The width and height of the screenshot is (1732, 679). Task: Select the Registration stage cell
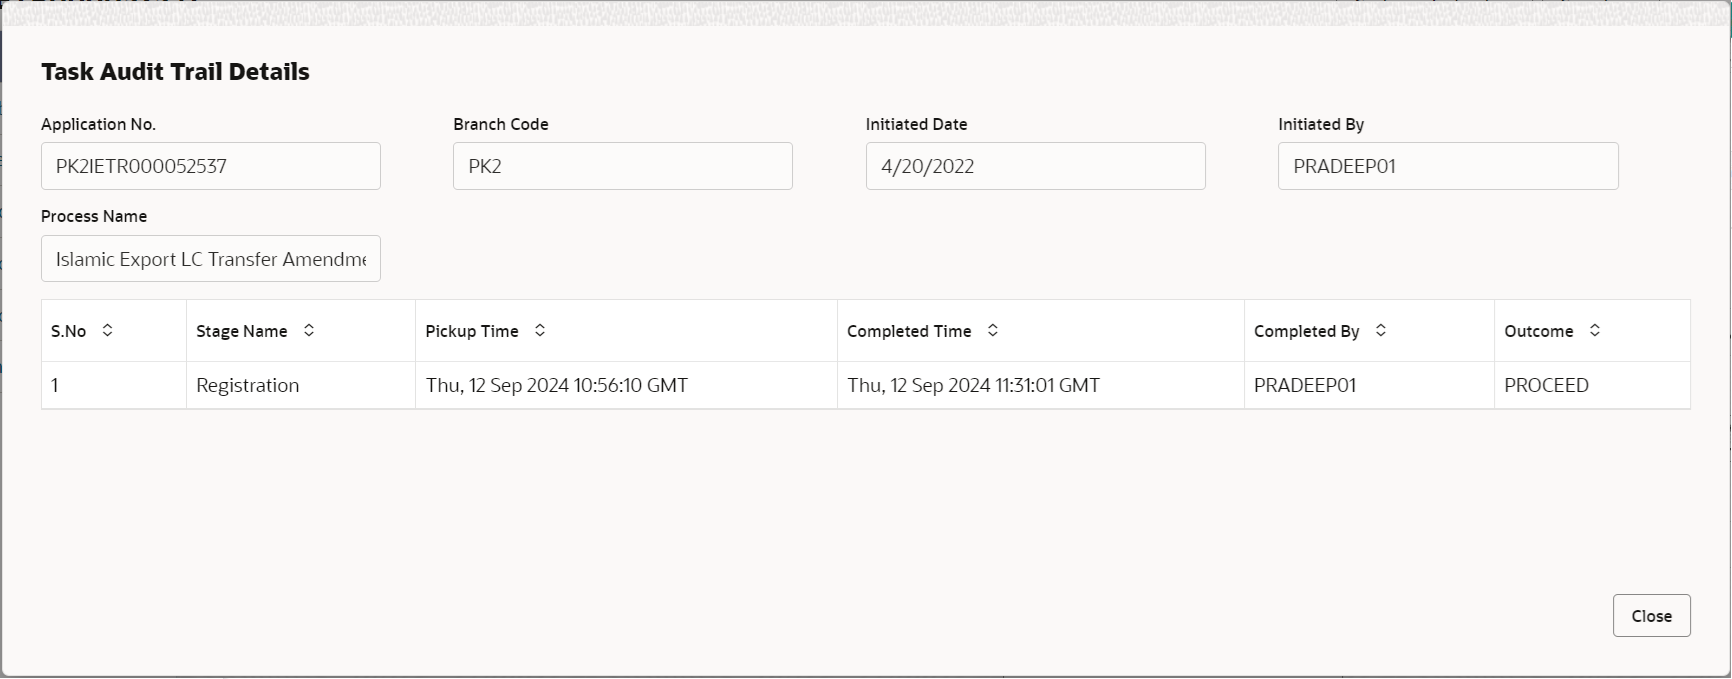301,385
